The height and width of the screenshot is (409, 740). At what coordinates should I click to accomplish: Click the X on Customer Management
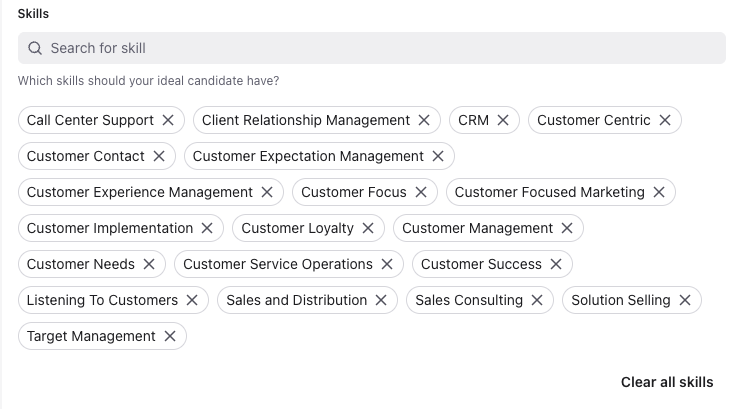point(567,228)
